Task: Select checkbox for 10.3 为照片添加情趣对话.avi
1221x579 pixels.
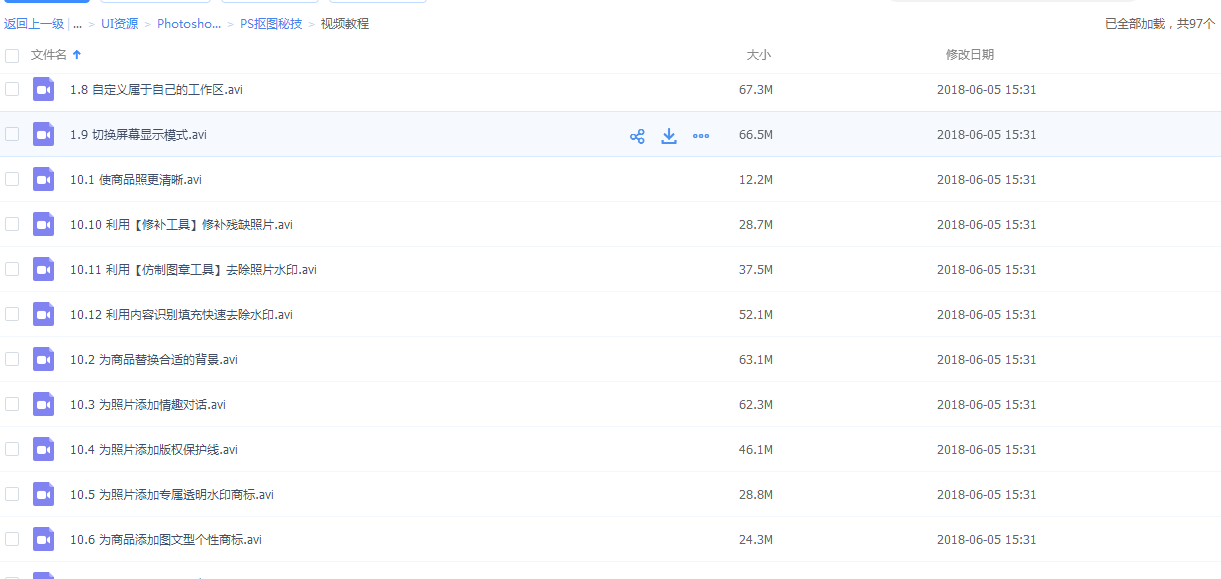Action: point(12,404)
